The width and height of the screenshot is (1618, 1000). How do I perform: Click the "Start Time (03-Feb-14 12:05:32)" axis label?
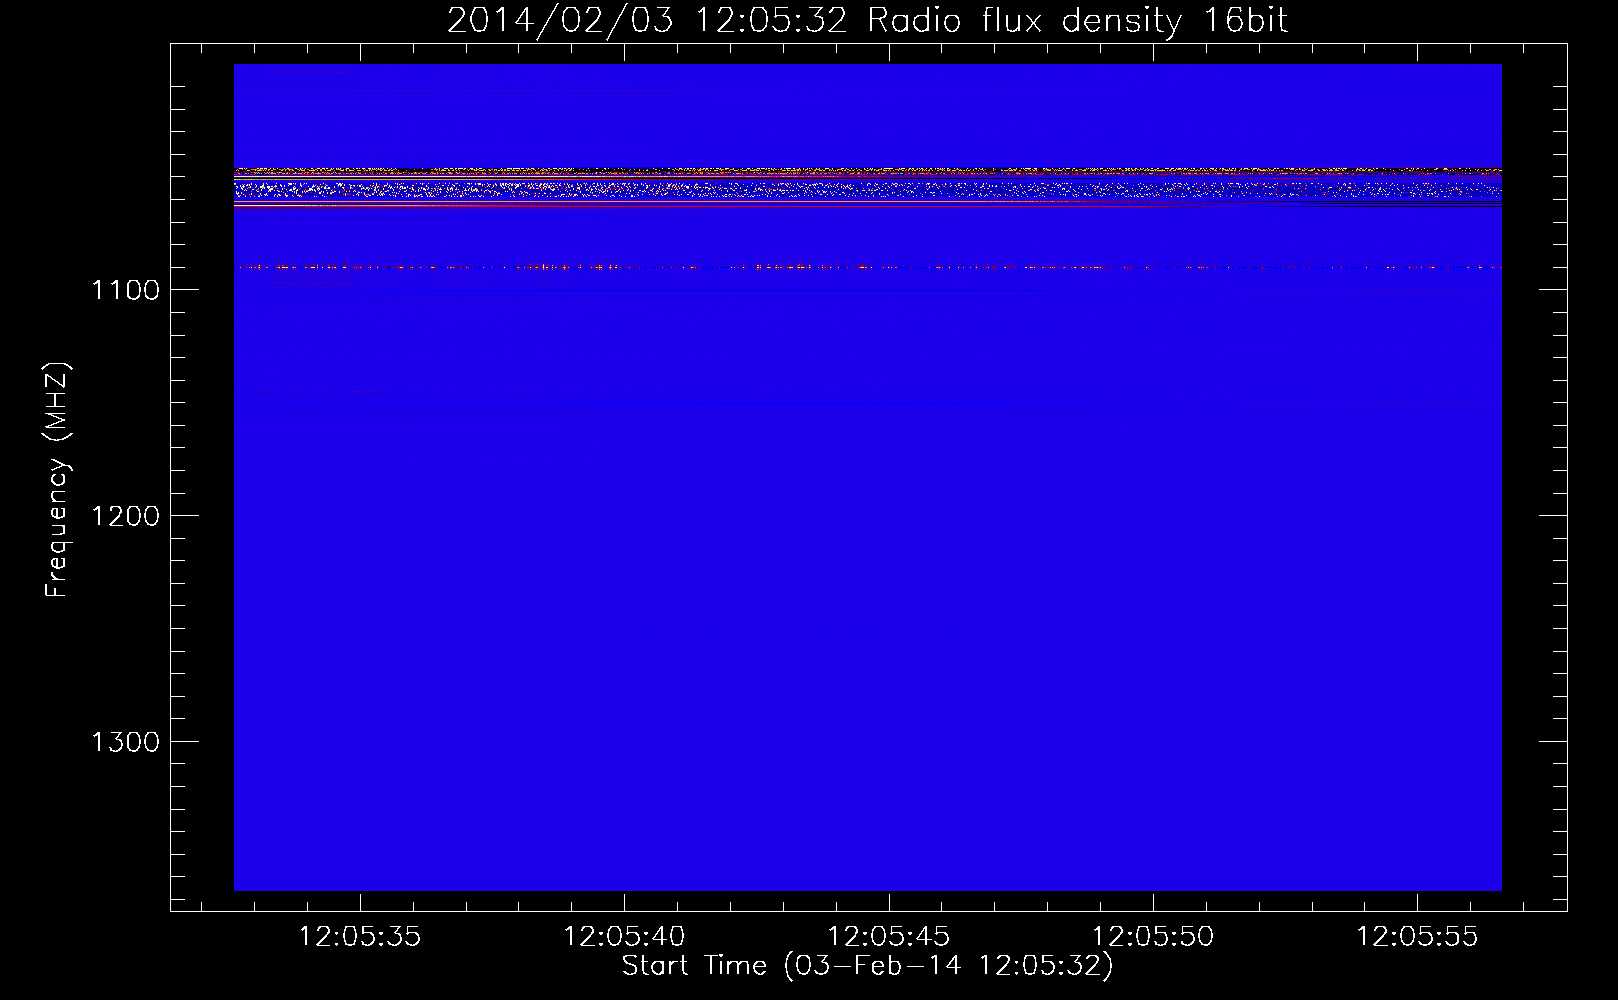coord(867,966)
